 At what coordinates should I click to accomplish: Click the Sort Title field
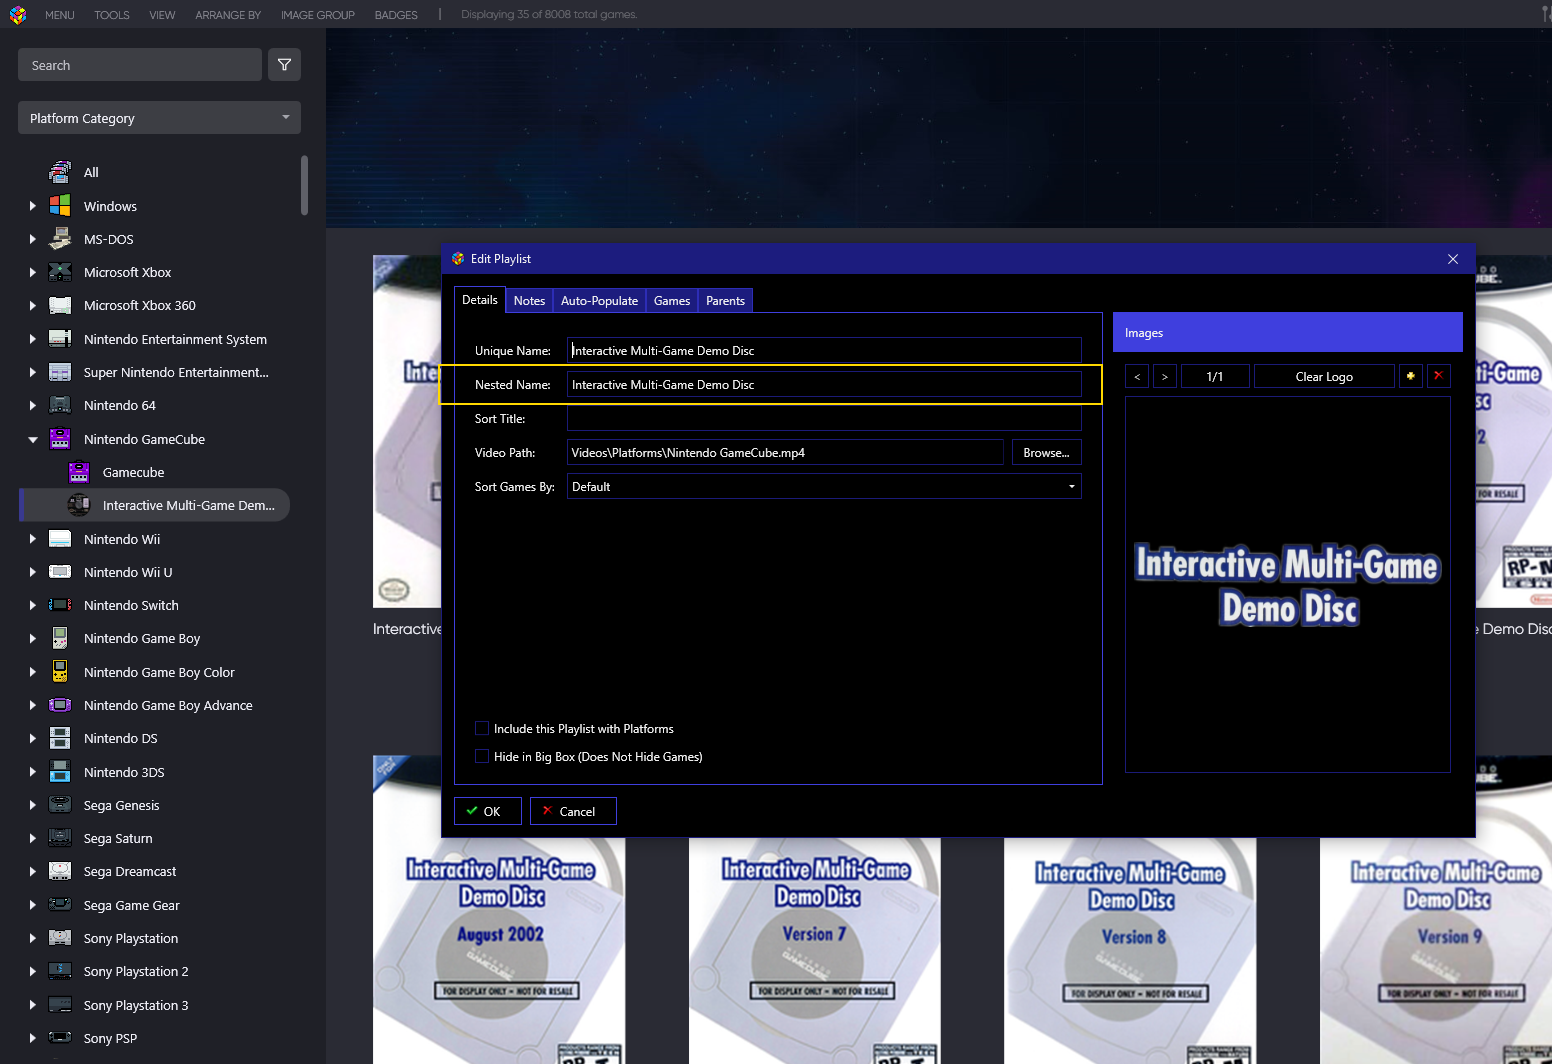click(x=824, y=418)
